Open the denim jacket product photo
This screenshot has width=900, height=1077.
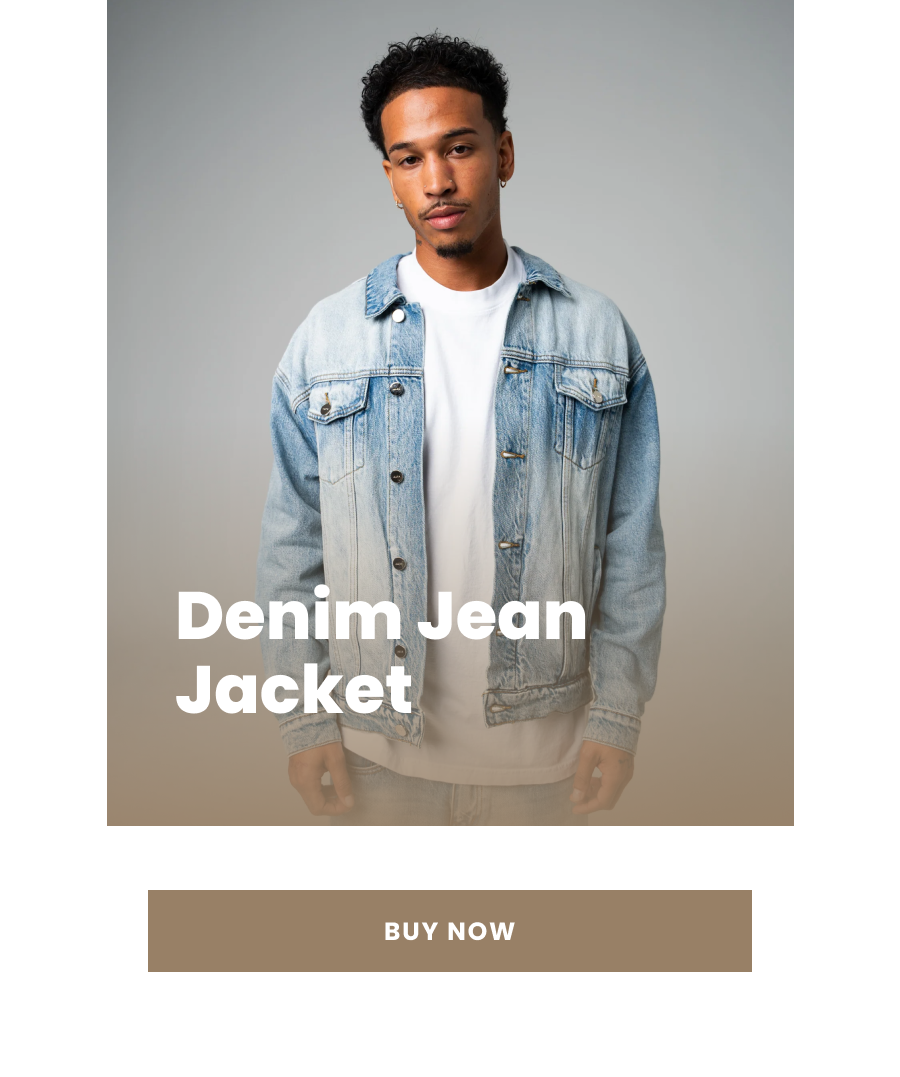(450, 412)
